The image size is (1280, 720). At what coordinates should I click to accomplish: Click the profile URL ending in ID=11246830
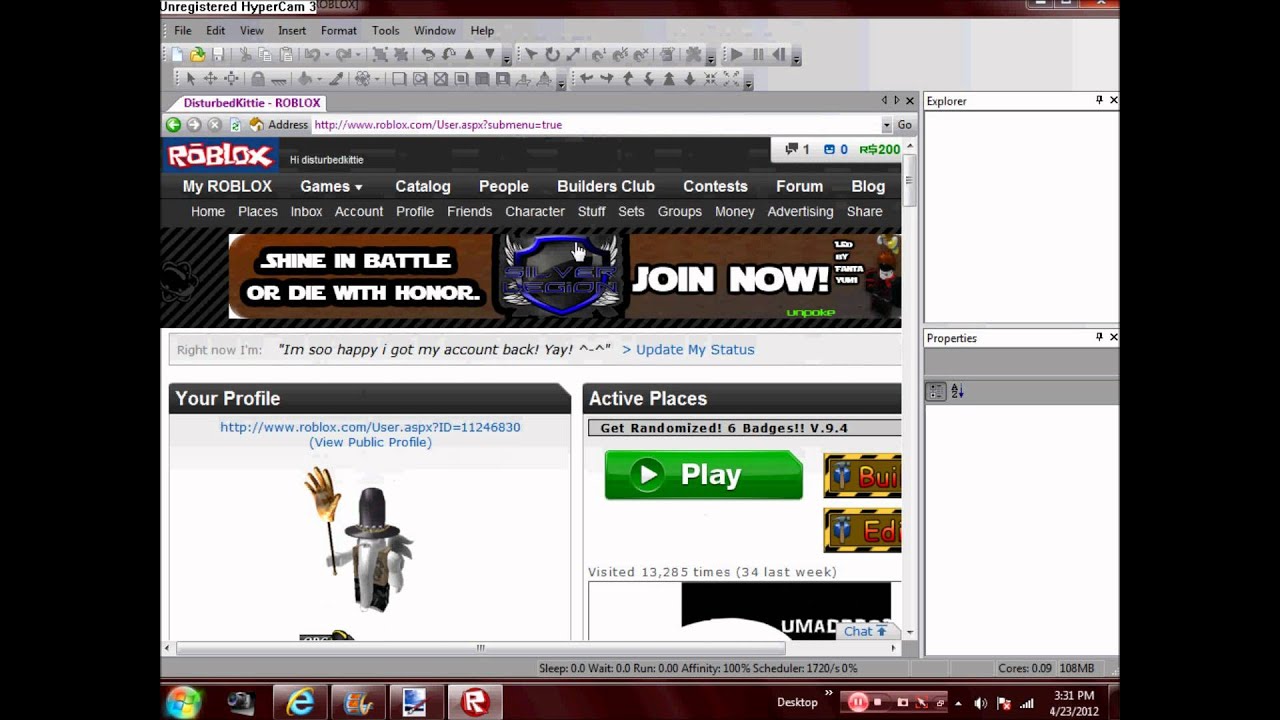pos(370,427)
